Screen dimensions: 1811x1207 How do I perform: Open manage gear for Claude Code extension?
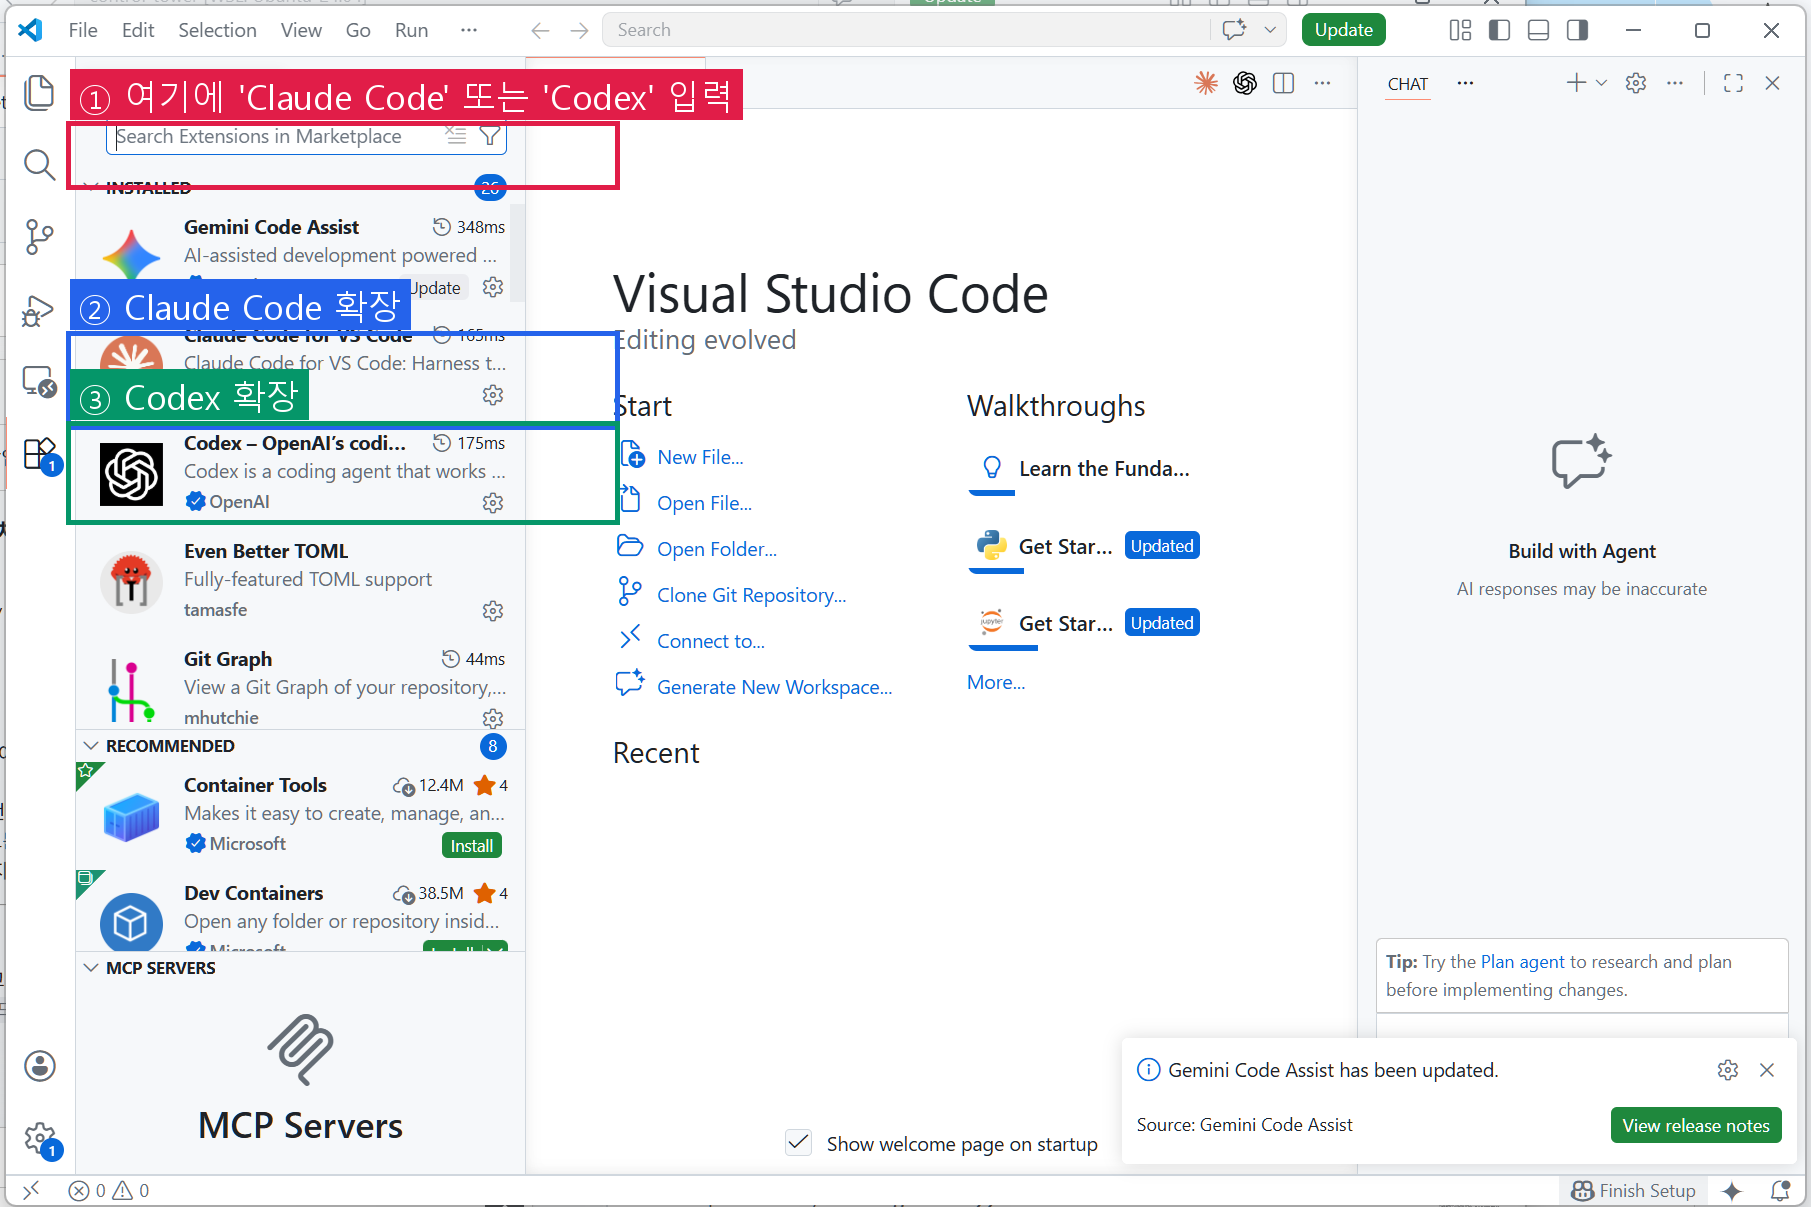pos(493,395)
